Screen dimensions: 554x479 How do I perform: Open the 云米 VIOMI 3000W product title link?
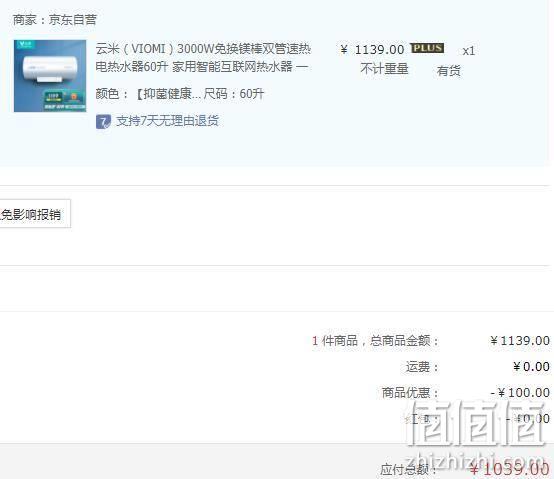coord(203,57)
